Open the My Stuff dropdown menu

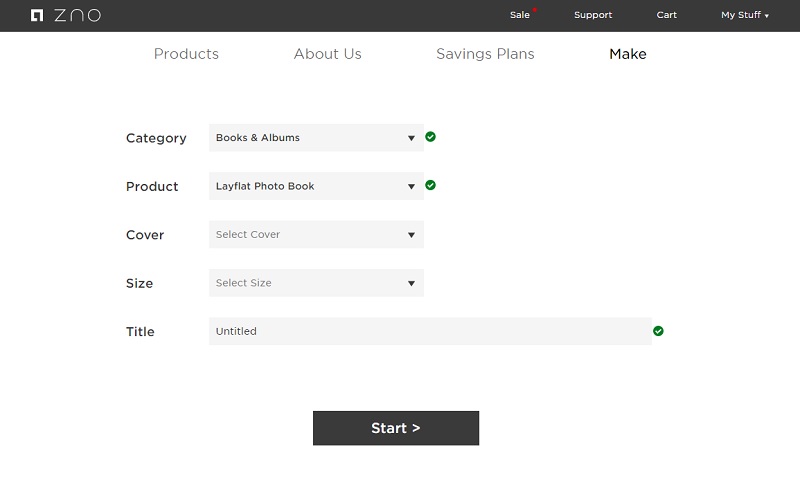click(744, 15)
